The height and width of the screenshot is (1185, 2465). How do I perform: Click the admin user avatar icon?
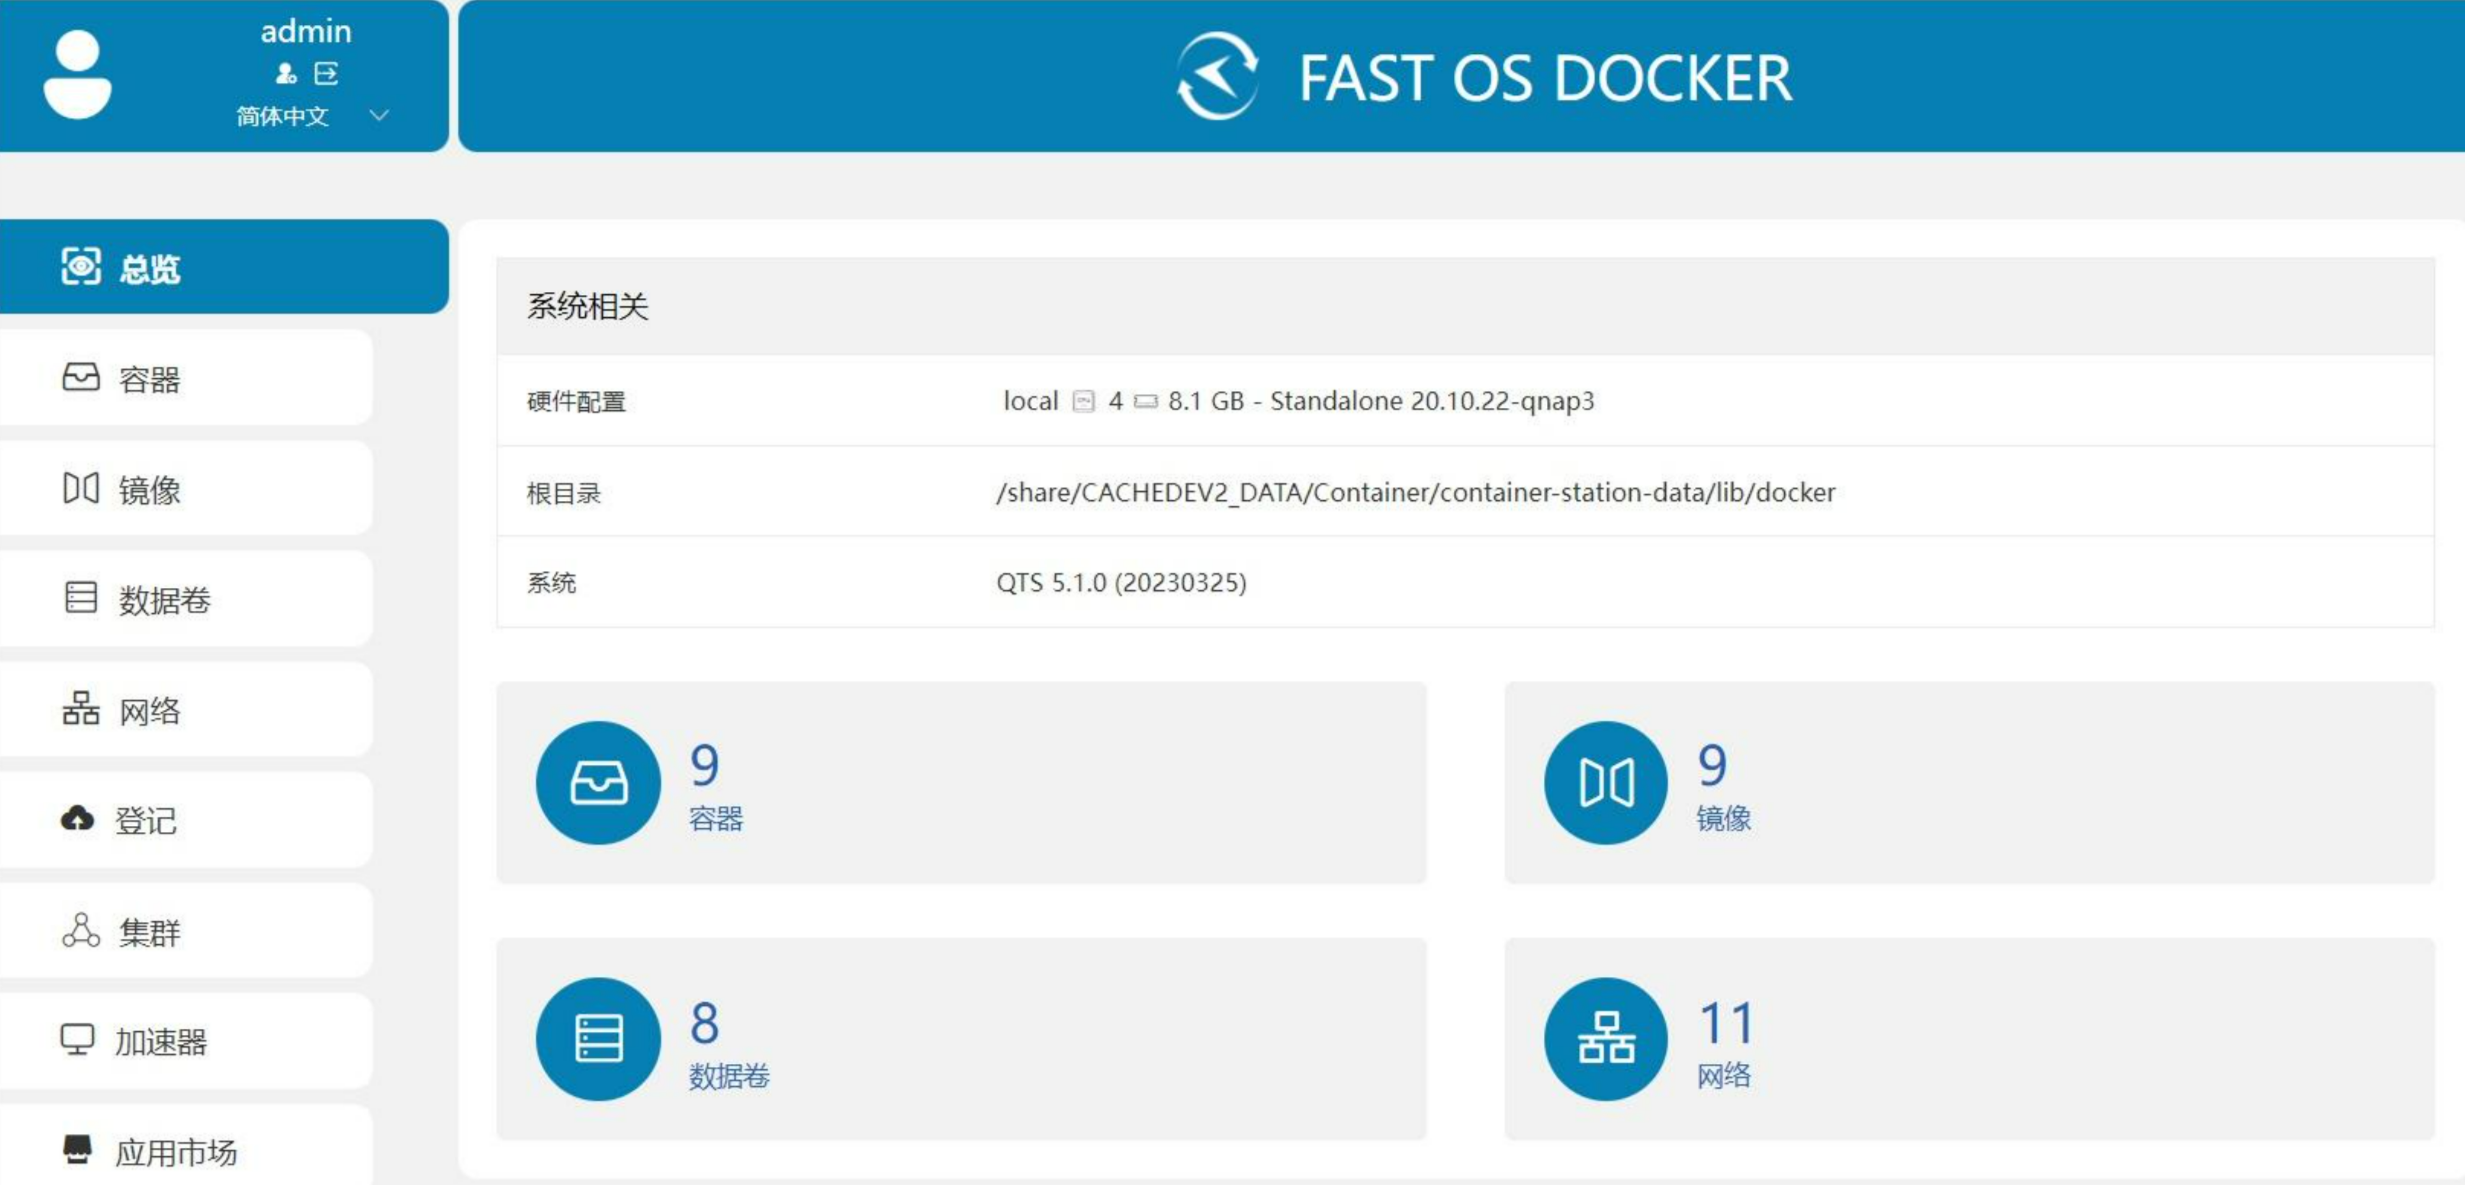(77, 75)
